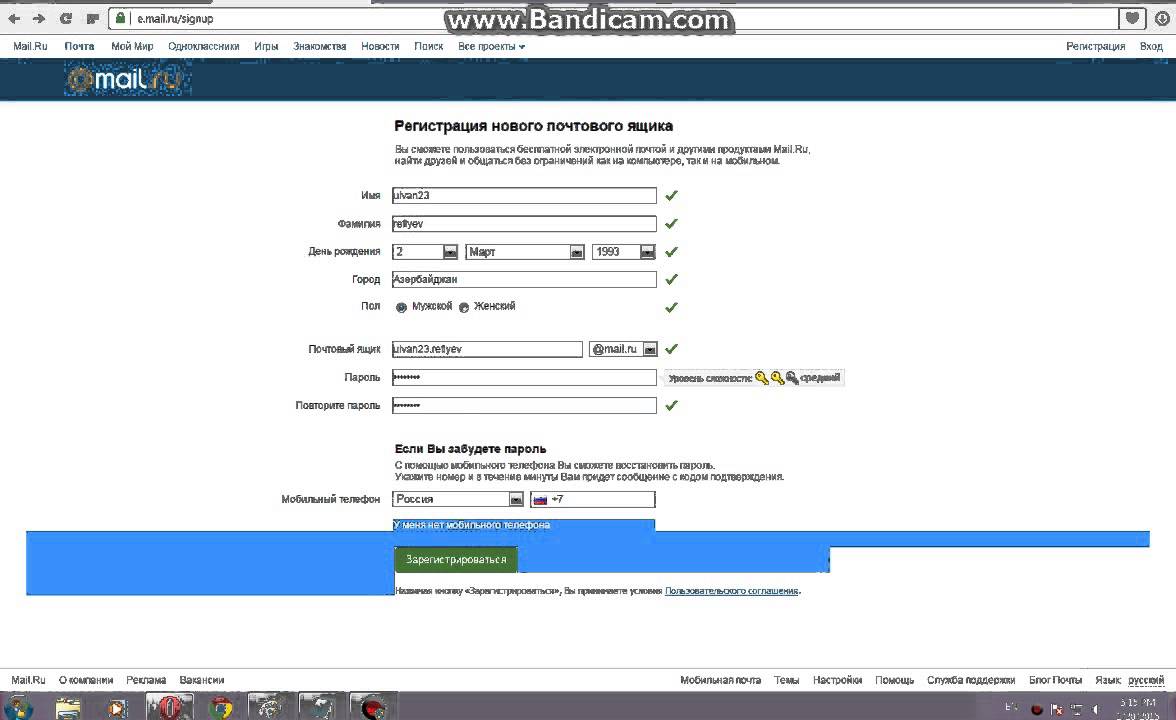1176x720 pixels.
Task: Reload the page with the refresh icon
Action: click(x=66, y=19)
